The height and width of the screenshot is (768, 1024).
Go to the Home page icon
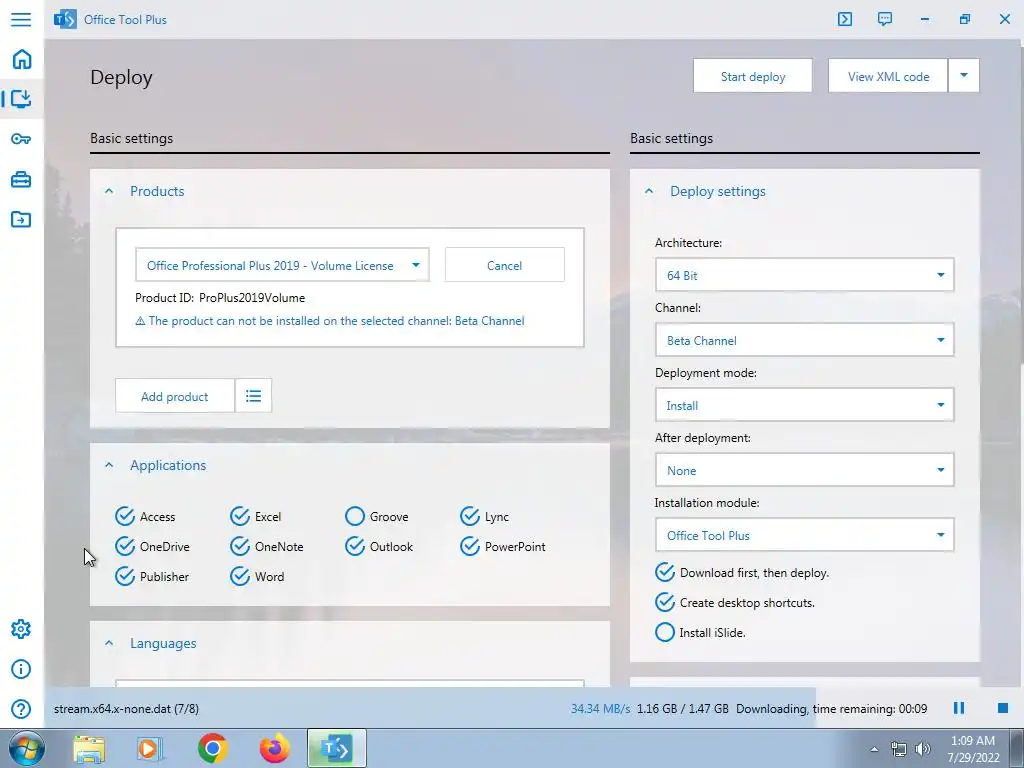point(22,59)
